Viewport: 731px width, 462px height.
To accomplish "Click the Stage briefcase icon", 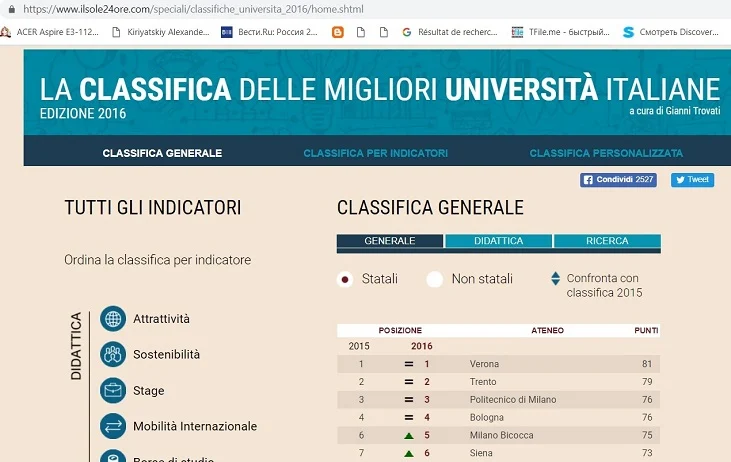I will [113, 390].
